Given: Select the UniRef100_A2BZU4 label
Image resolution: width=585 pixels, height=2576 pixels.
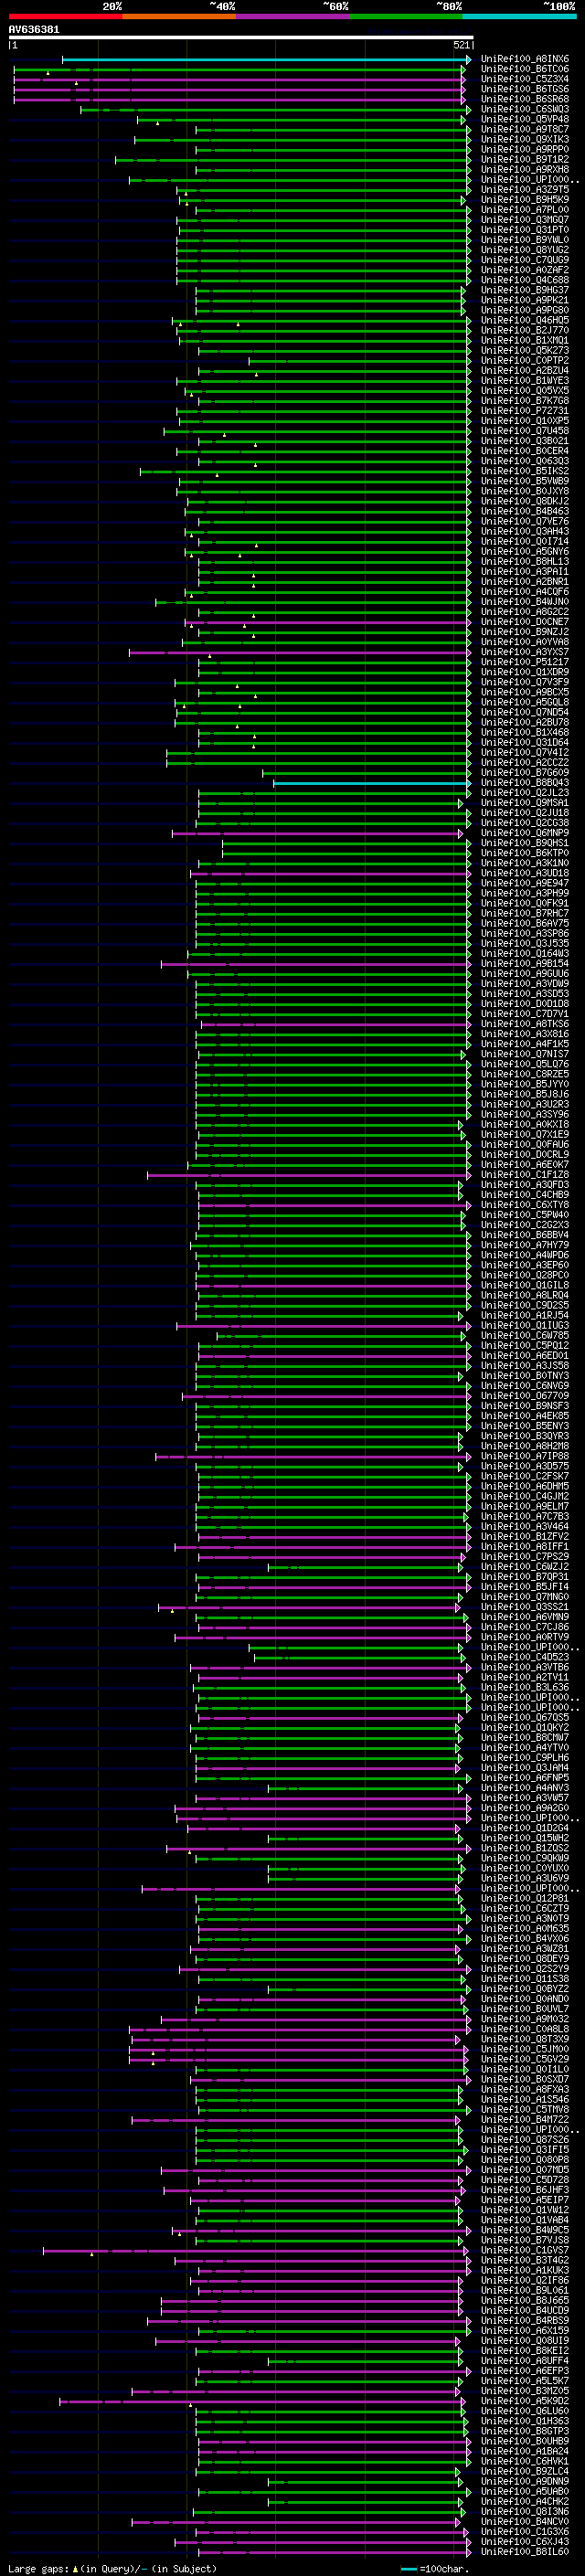Looking at the screenshot, I should click(x=524, y=371).
